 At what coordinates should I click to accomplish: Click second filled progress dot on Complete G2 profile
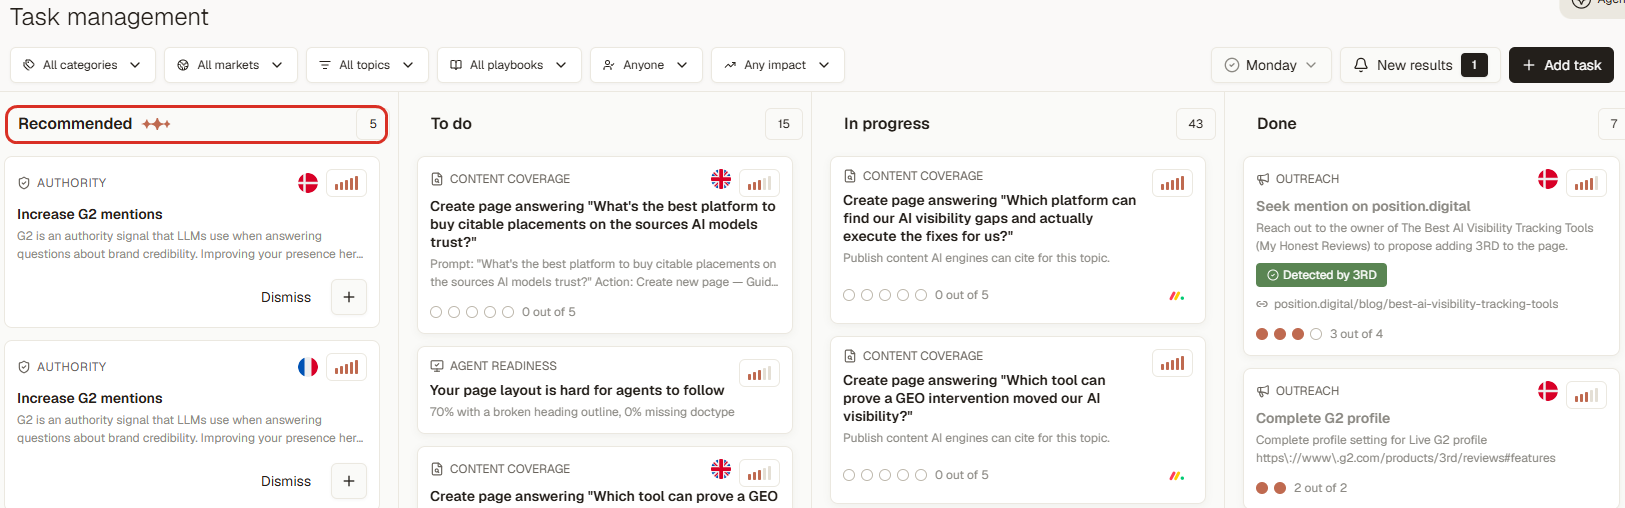(1280, 488)
